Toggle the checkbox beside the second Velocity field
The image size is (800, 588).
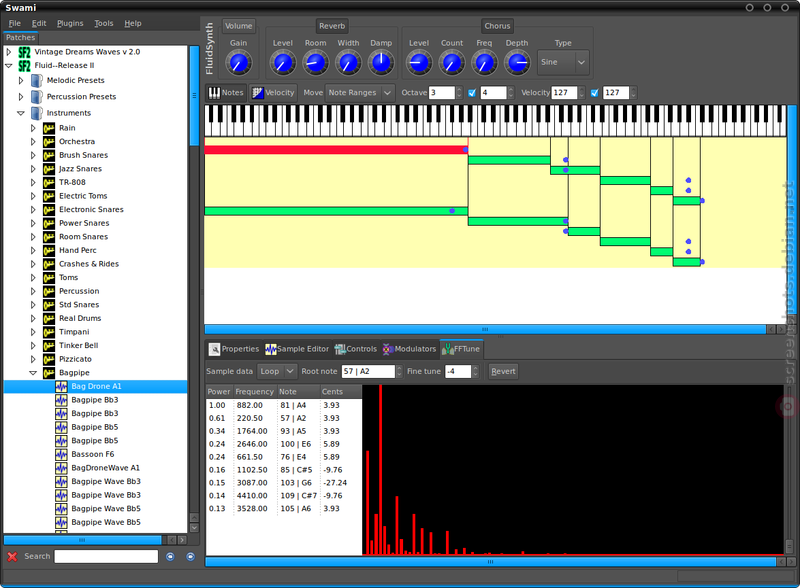[594, 93]
